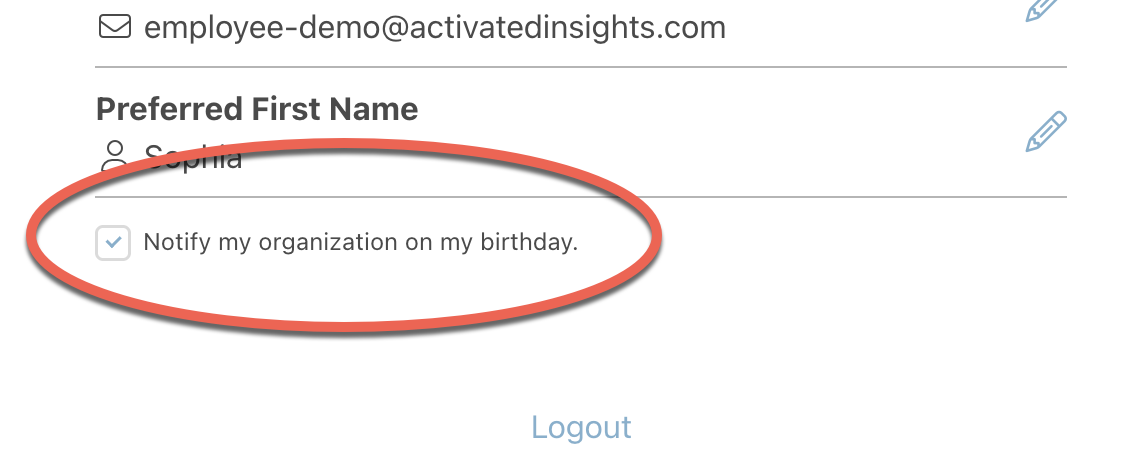This screenshot has width=1126, height=472.
Task: Click the 'Notify my organization' label text
Action: [272, 243]
